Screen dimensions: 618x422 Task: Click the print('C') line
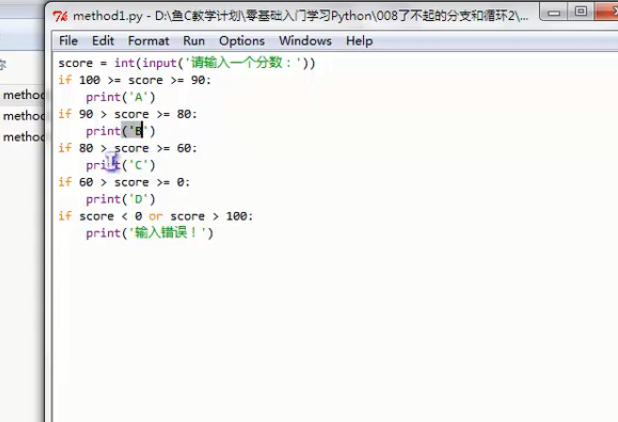click(x=121, y=165)
